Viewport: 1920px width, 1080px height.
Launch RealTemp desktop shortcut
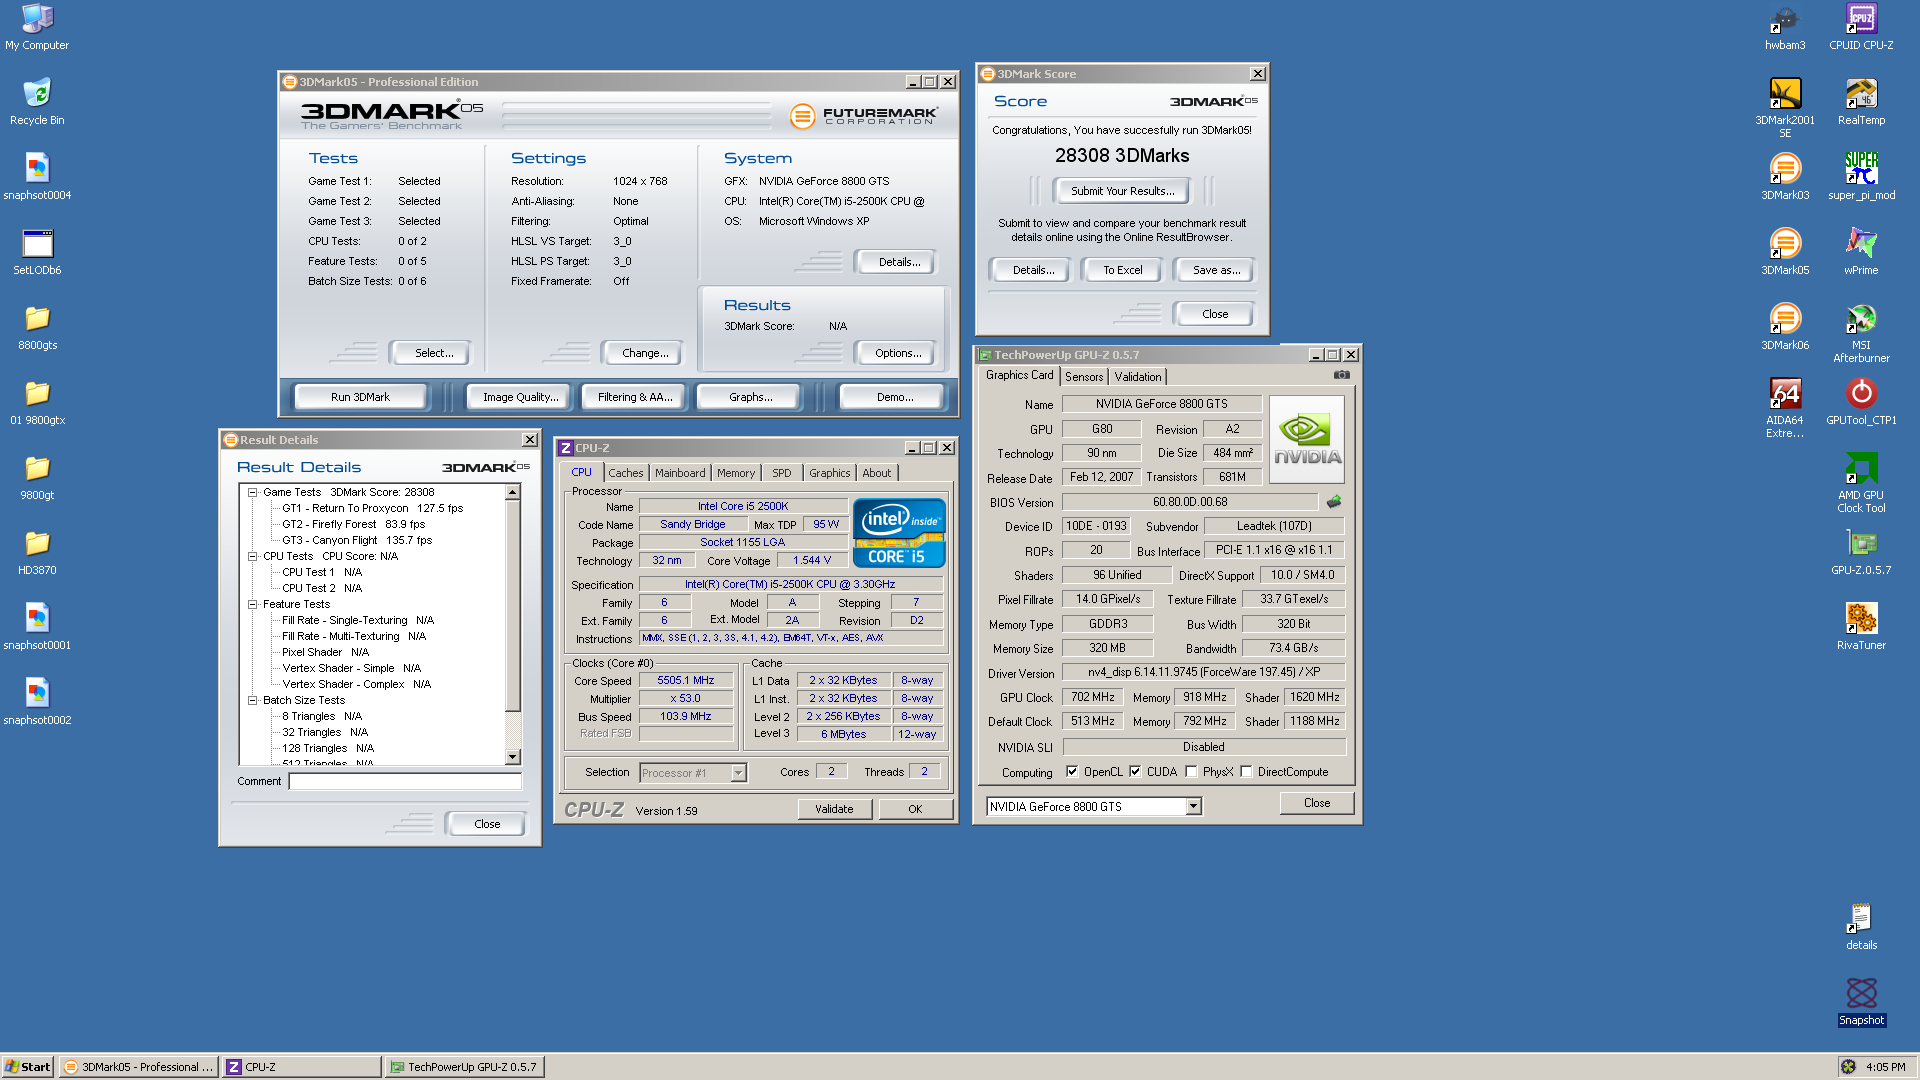tap(1861, 102)
